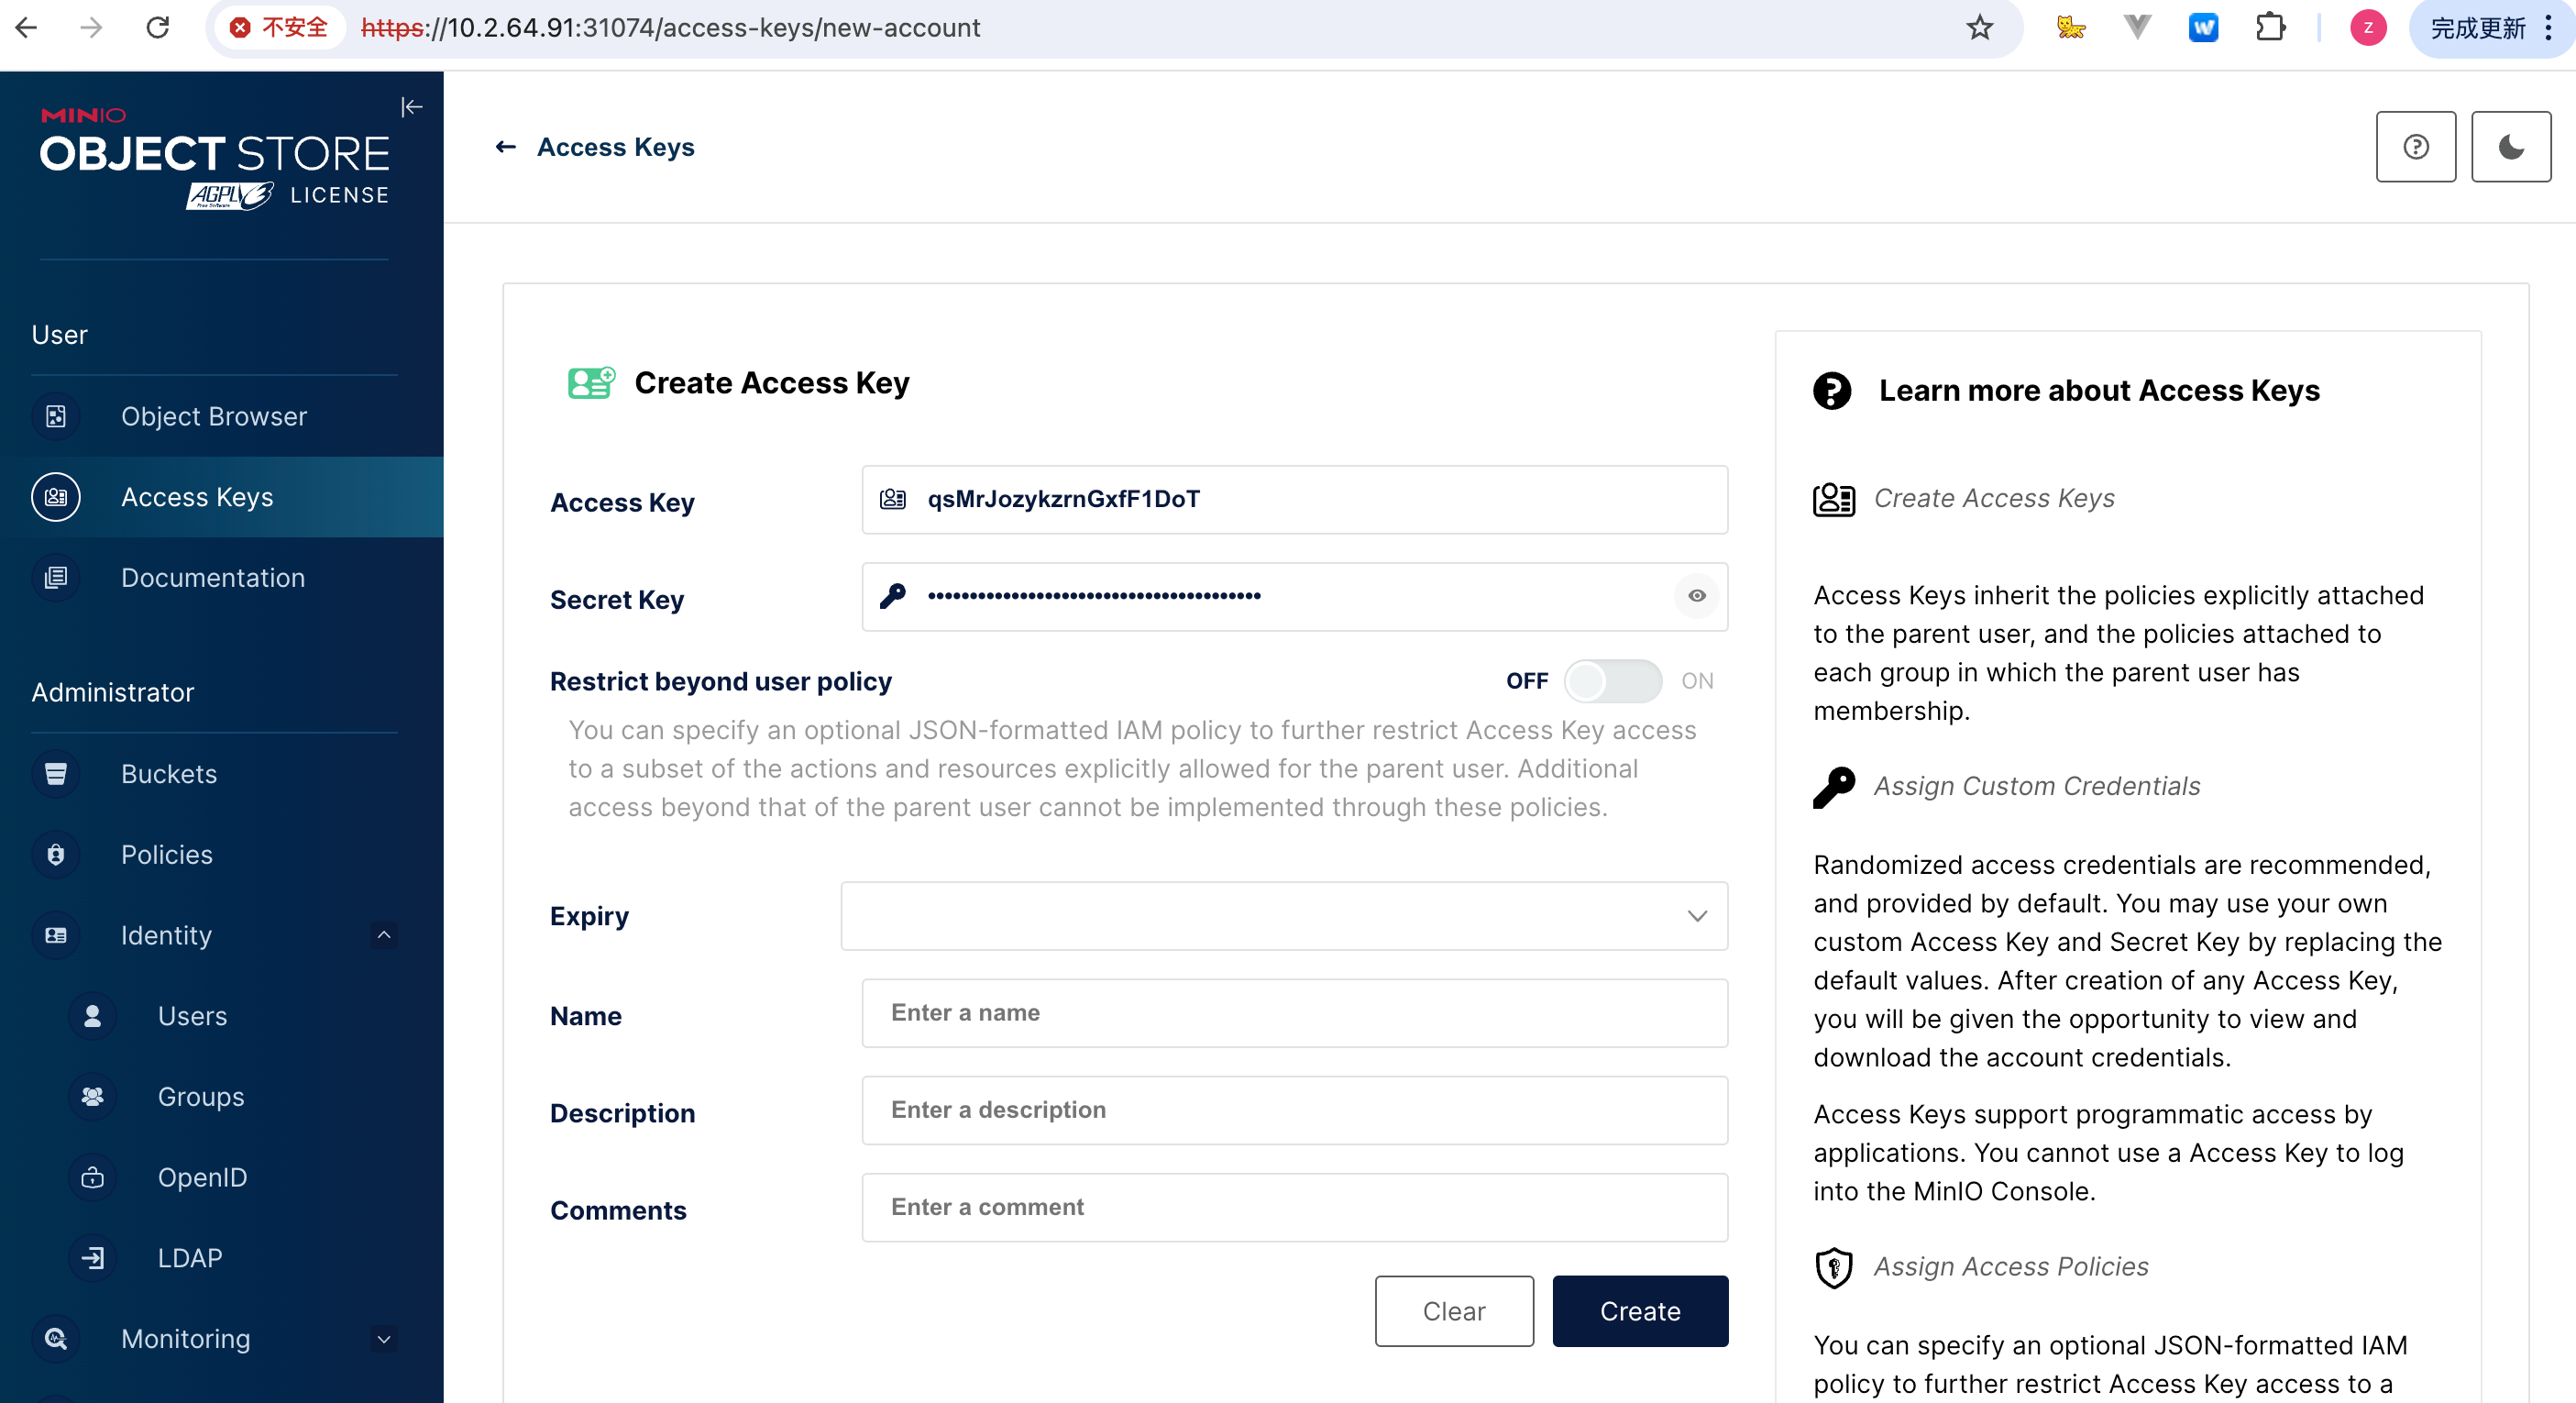This screenshot has width=2576, height=1403.
Task: Switch to dark mode moon icon
Action: tap(2510, 147)
